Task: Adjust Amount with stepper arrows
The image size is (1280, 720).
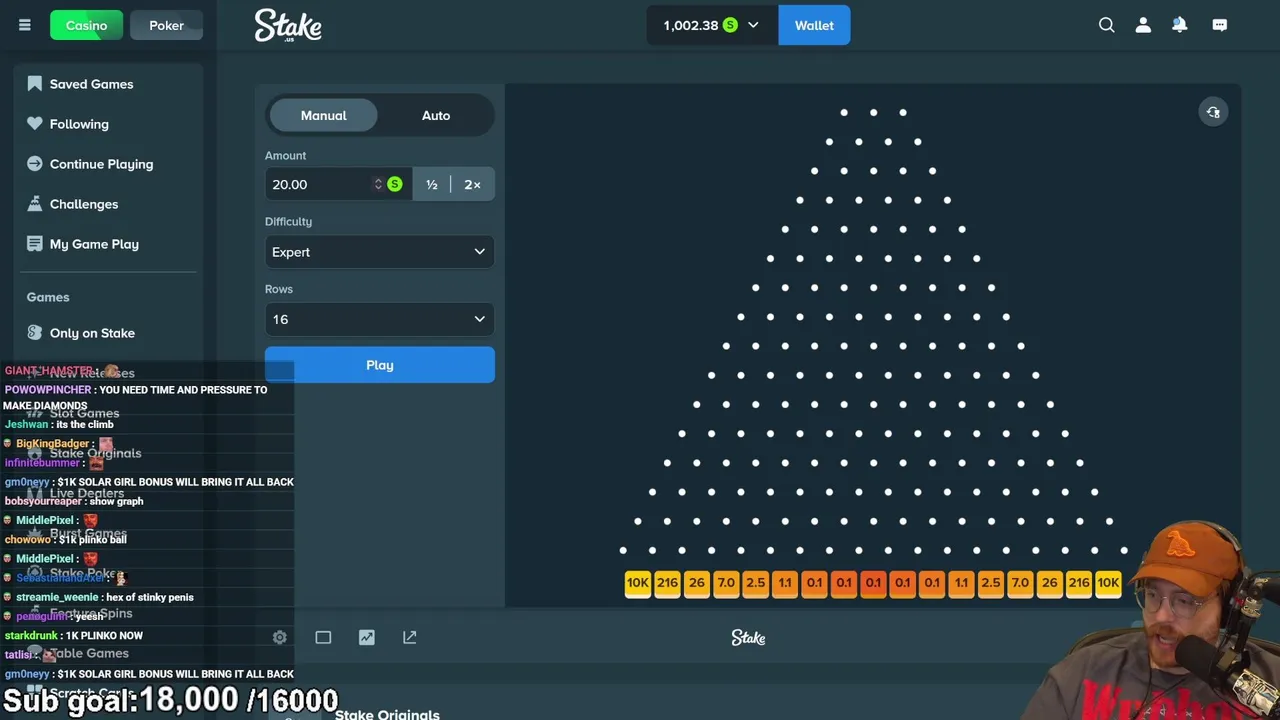Action: point(378,184)
